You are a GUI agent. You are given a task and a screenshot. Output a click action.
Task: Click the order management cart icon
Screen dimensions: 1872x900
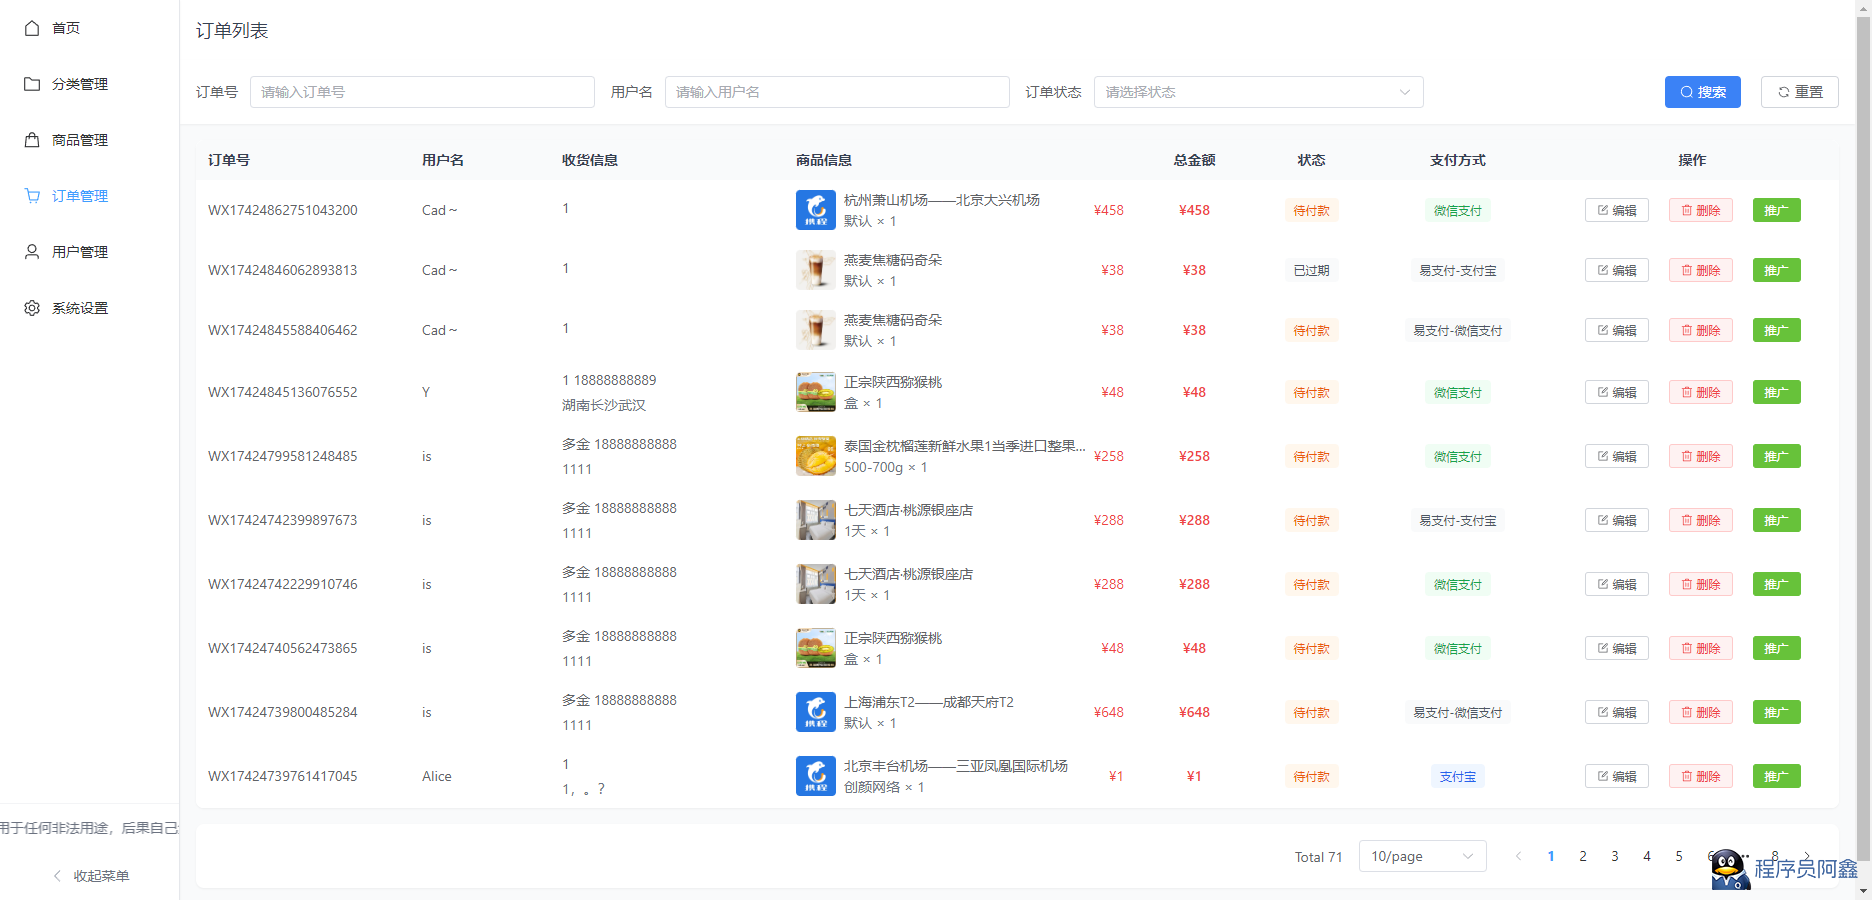coord(32,196)
